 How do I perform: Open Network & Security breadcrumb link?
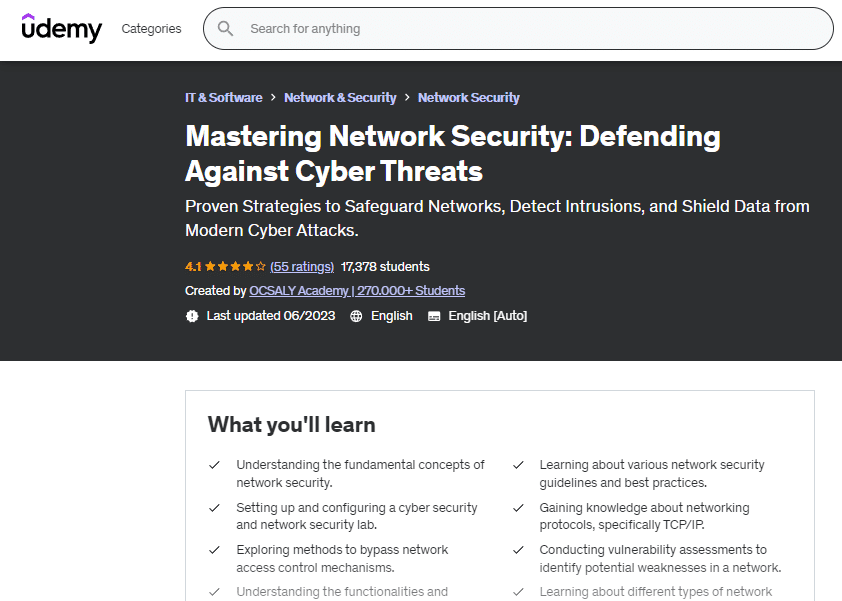tap(340, 98)
